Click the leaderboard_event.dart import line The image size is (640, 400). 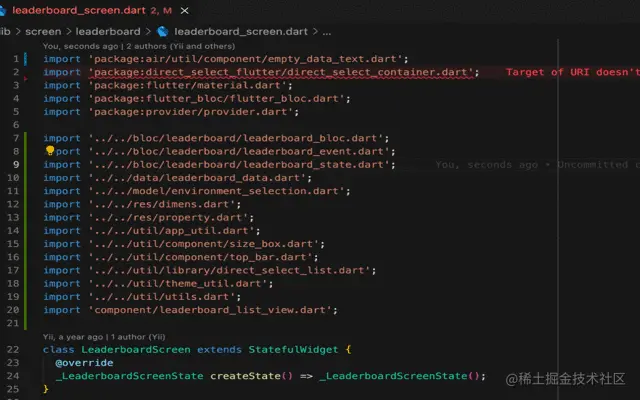tap(219, 151)
